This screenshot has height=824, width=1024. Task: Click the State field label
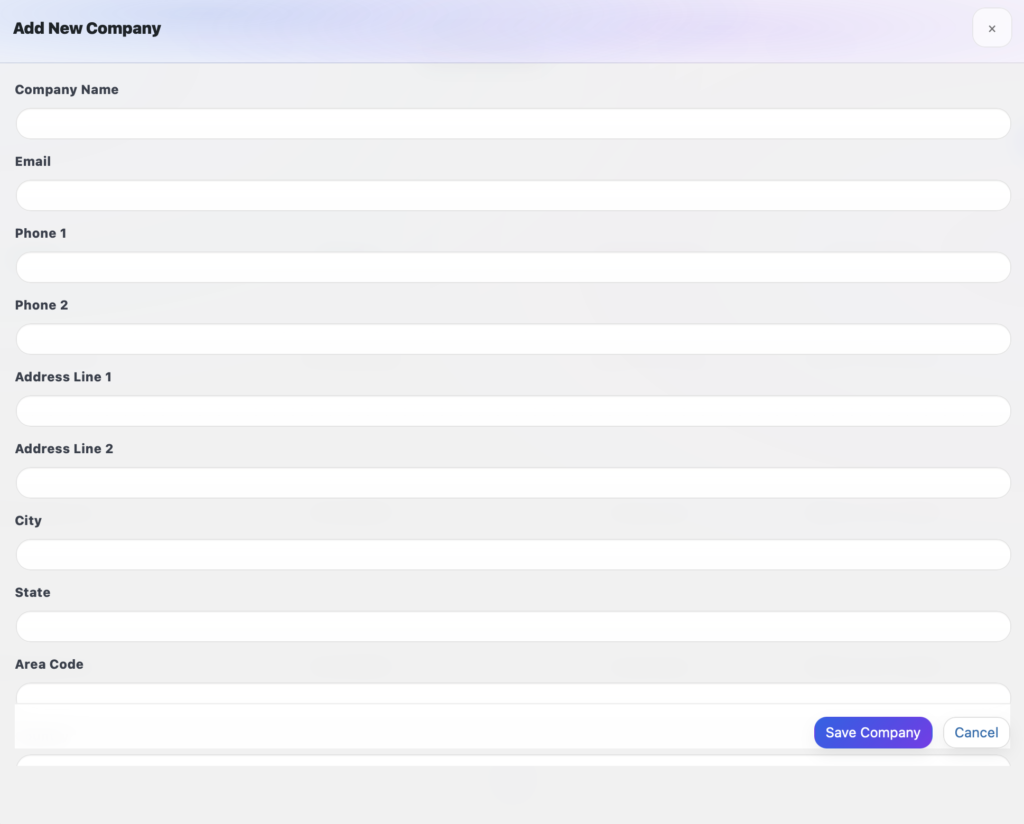(32, 592)
